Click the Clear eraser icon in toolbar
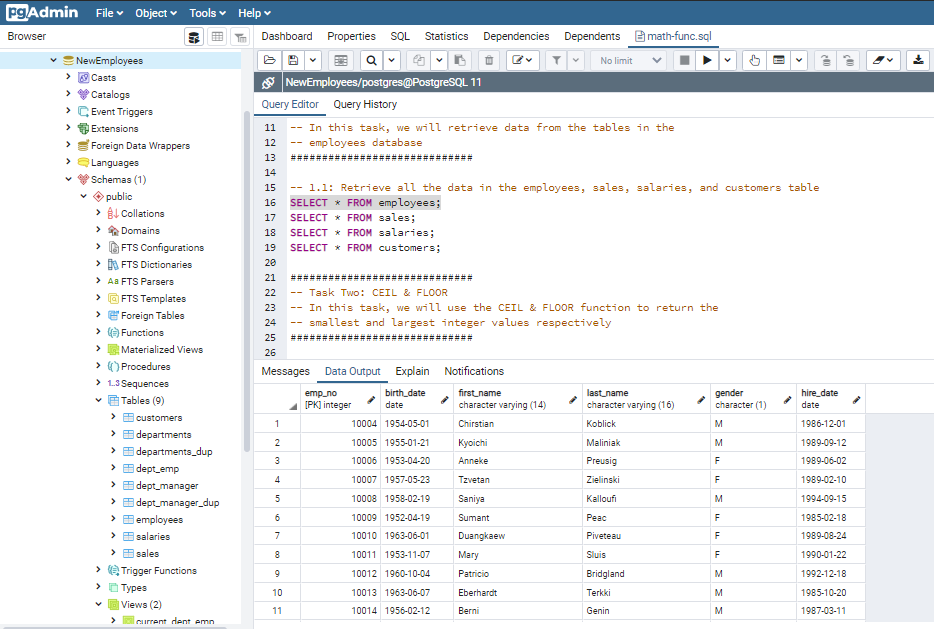Image resolution: width=934 pixels, height=629 pixels. click(878, 60)
